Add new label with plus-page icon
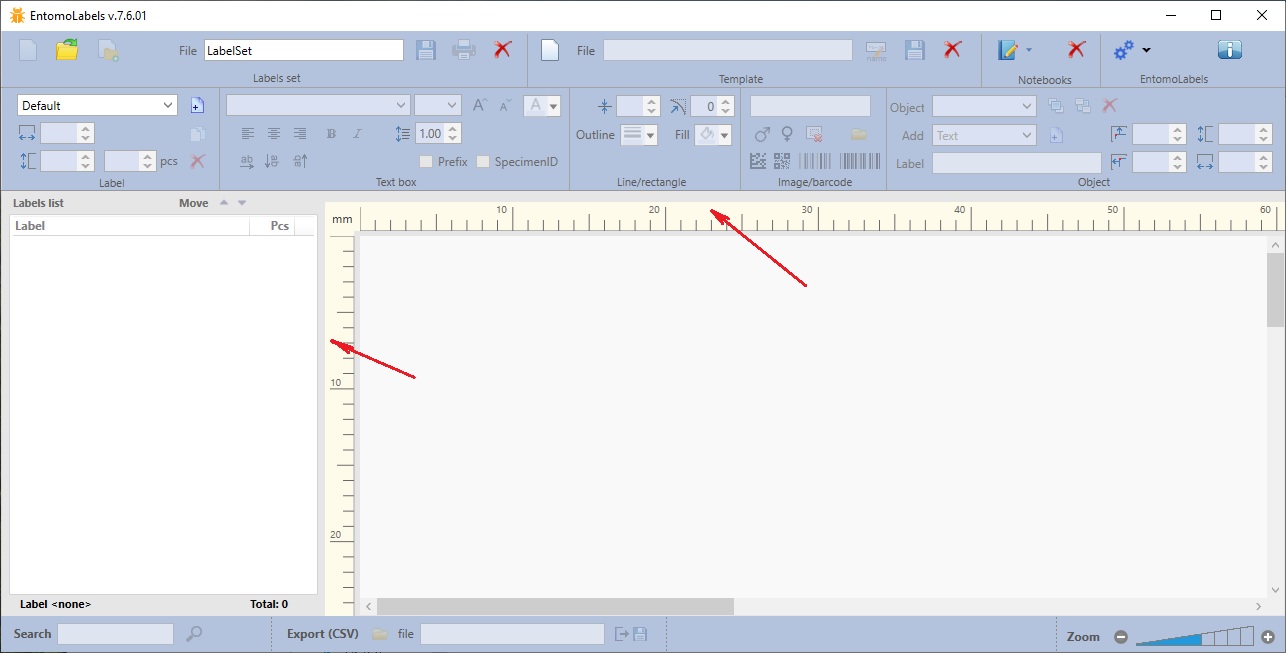1286x653 pixels. click(197, 105)
